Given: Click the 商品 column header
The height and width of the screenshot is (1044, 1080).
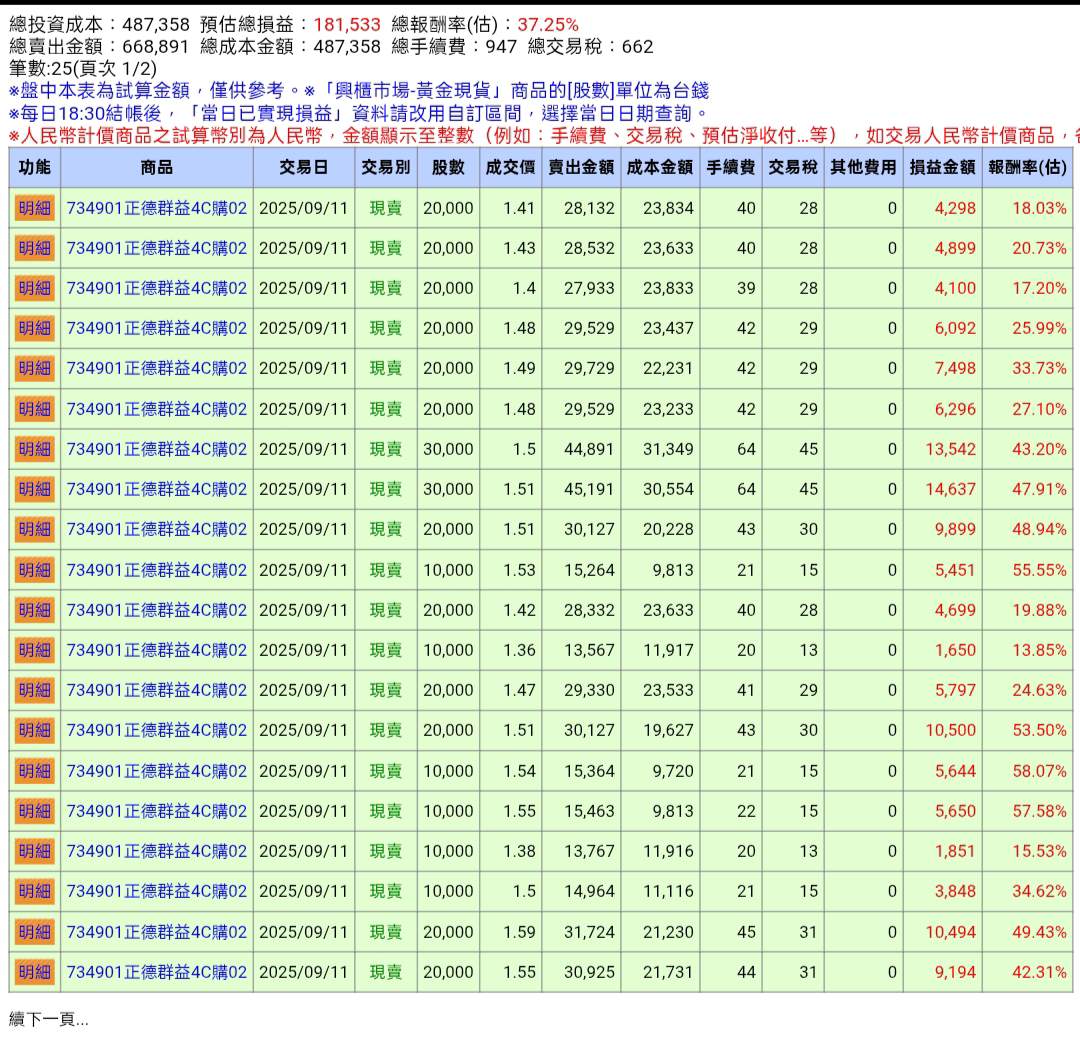Looking at the screenshot, I should (x=156, y=167).
